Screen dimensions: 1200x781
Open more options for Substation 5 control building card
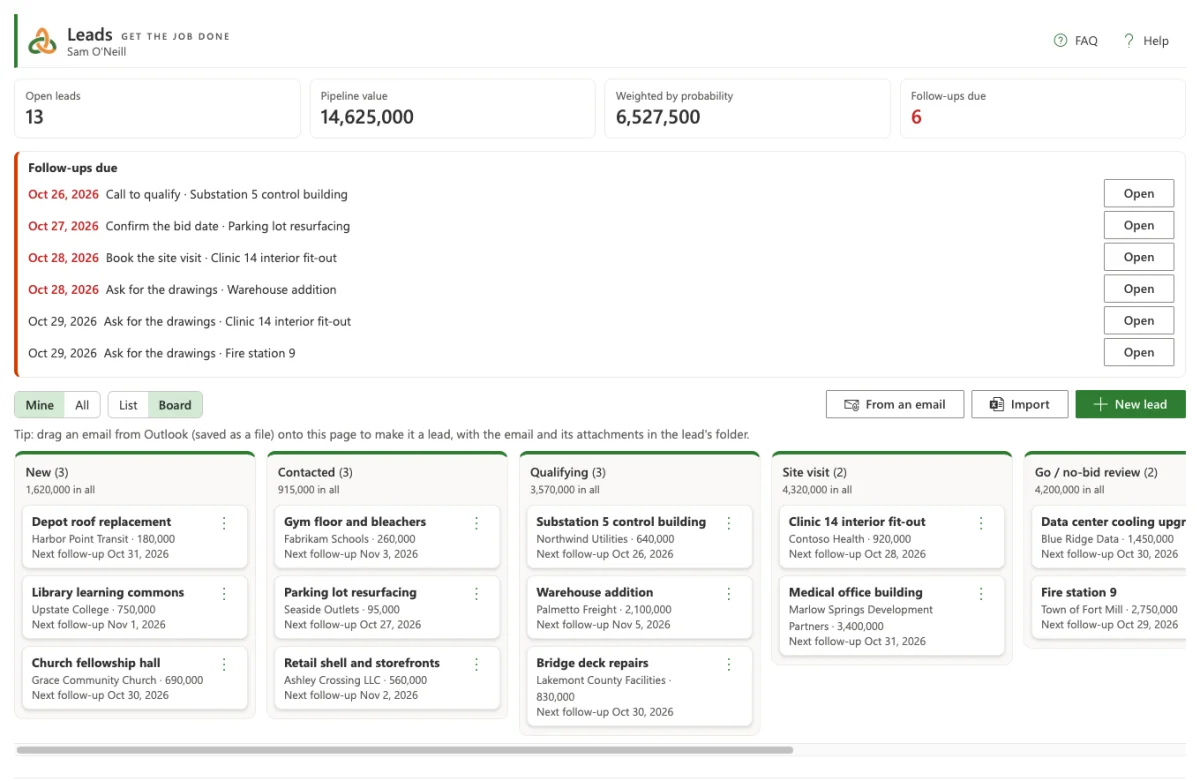pyautogui.click(x=729, y=523)
